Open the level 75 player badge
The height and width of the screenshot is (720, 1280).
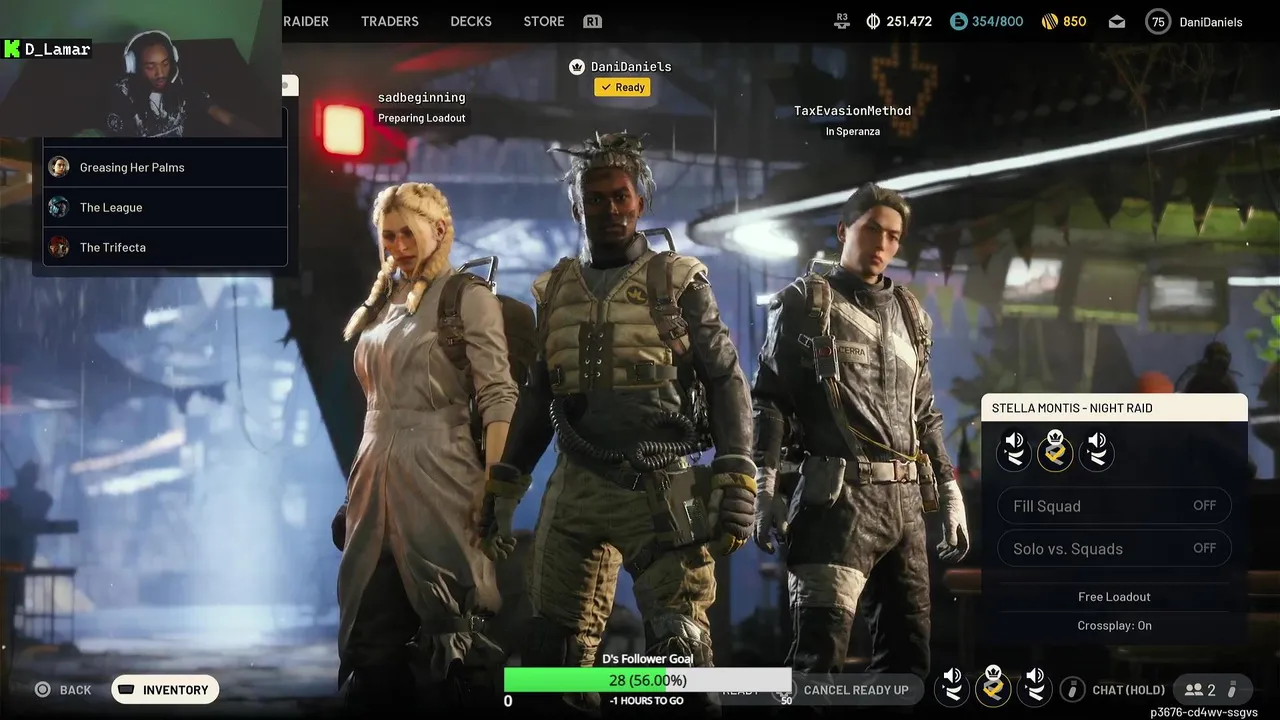pos(1158,22)
